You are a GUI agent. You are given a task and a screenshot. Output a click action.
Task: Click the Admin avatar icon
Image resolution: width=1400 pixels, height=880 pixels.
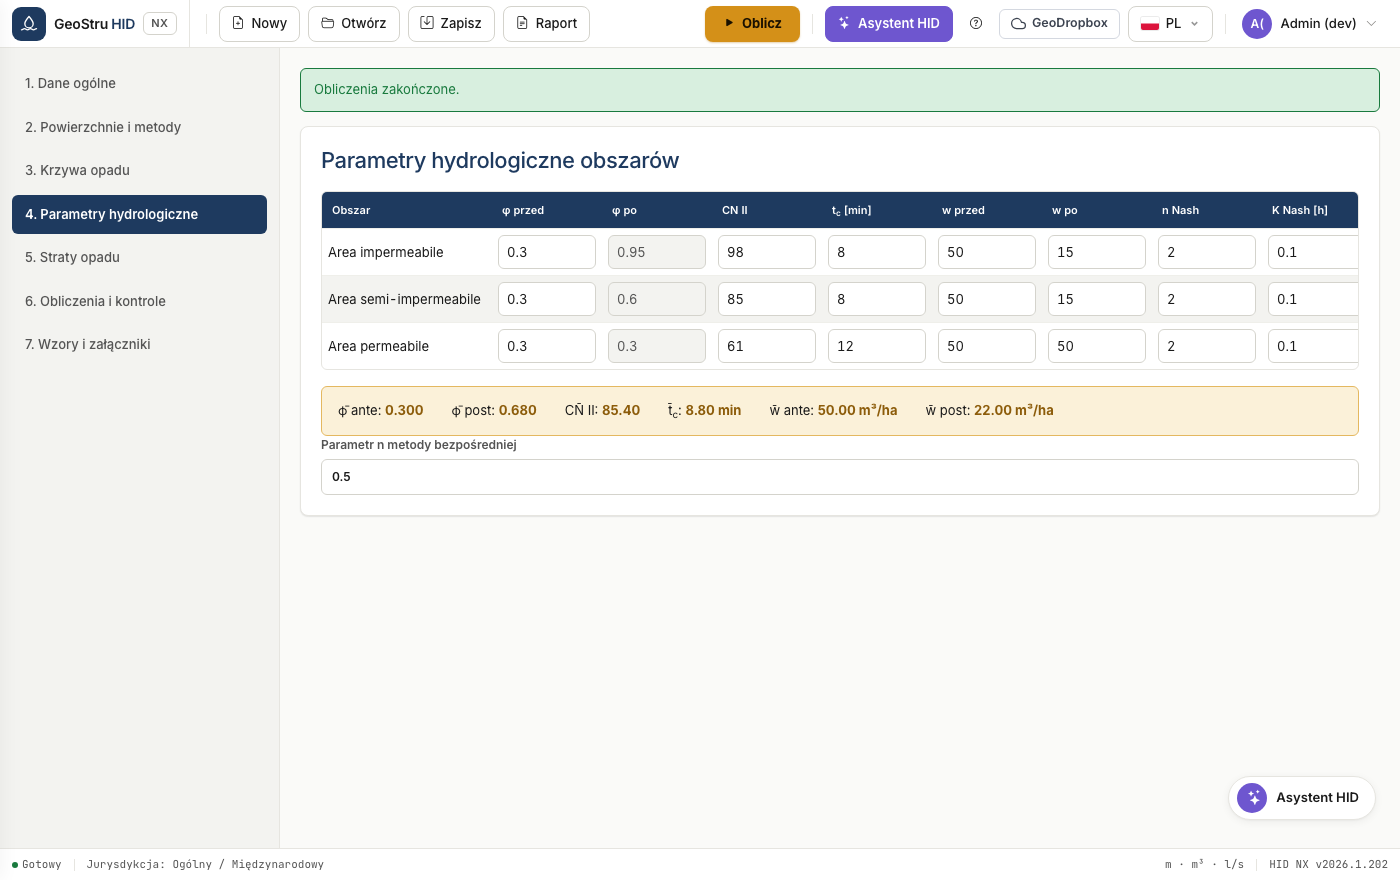[1257, 23]
